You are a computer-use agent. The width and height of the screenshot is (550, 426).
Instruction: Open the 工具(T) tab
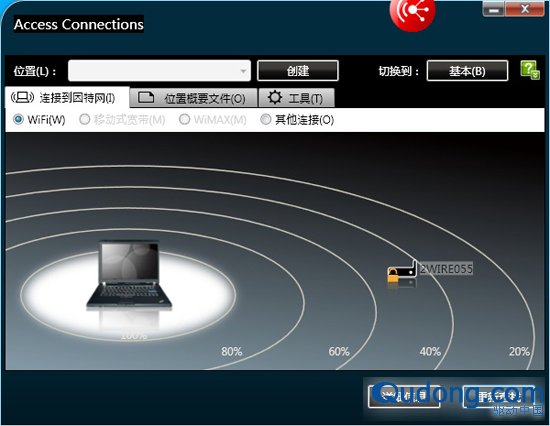pyautogui.click(x=296, y=98)
